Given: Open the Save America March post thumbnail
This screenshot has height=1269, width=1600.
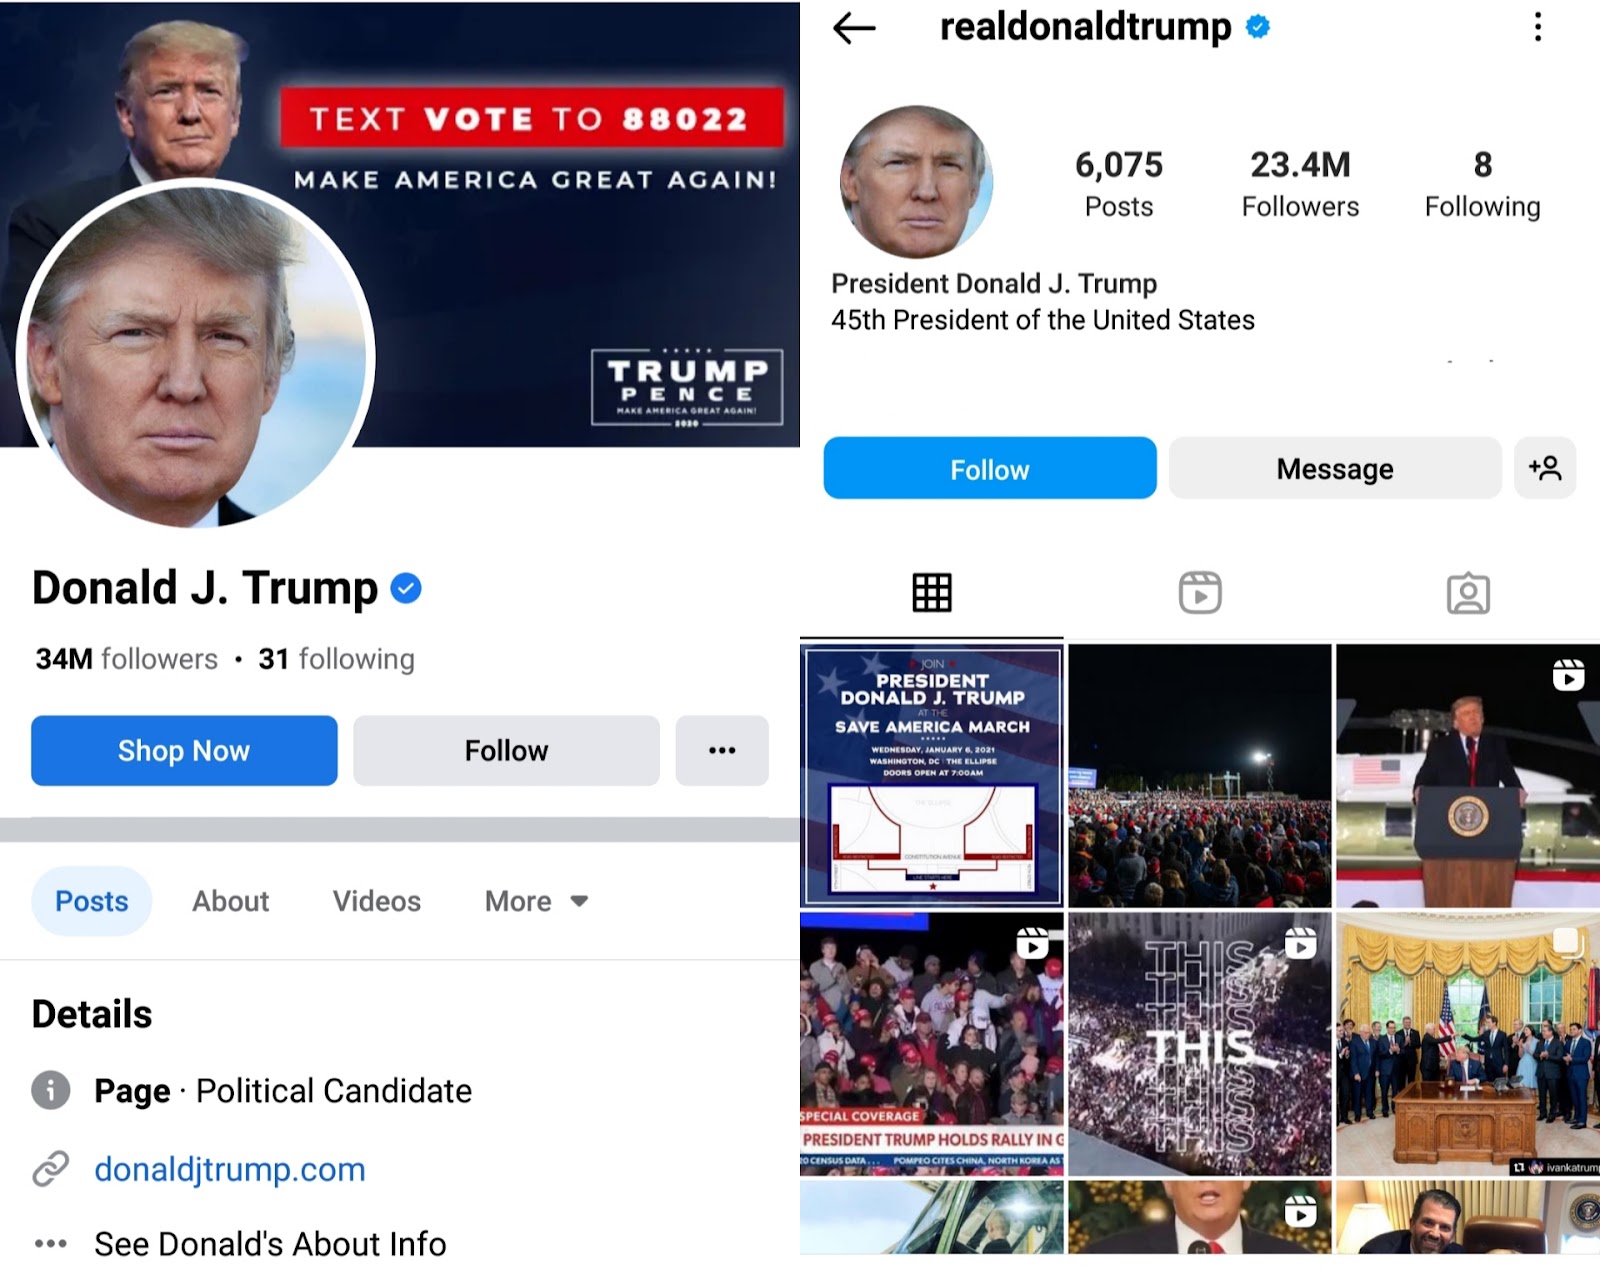Looking at the screenshot, I should coord(932,775).
